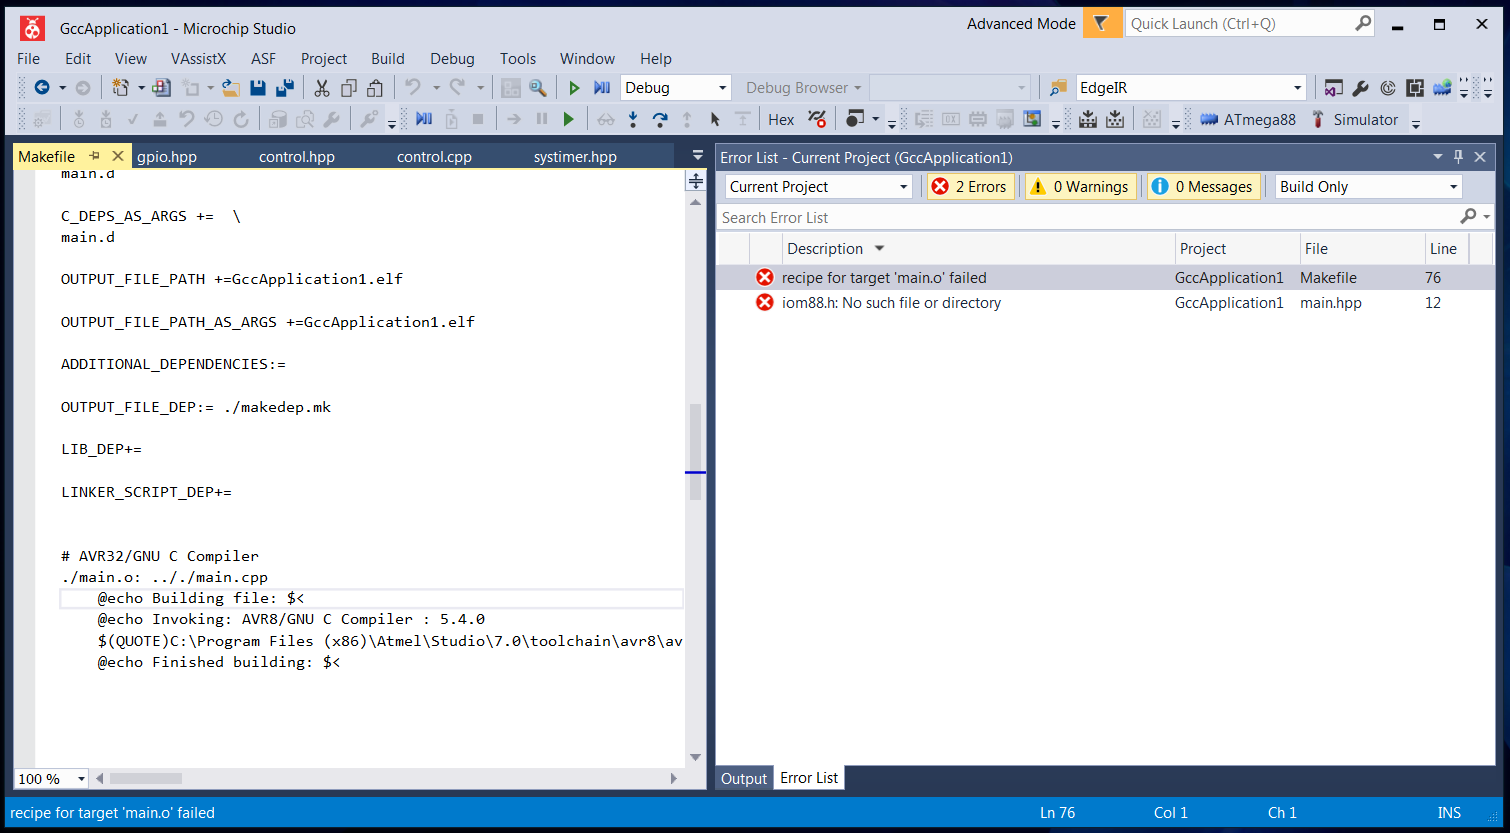Click the Find in Files magnifier icon
The width and height of the screenshot is (1510, 833).
(538, 88)
